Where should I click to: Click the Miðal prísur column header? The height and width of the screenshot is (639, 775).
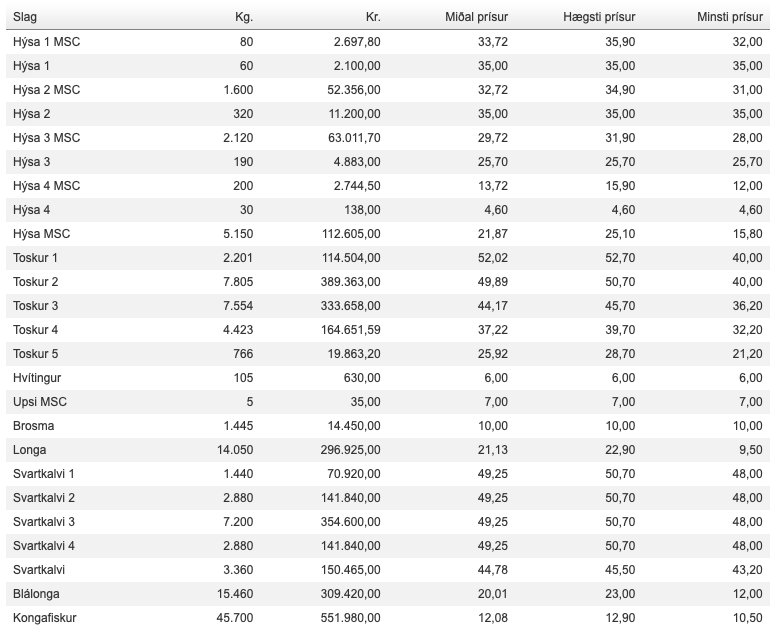pos(476,17)
